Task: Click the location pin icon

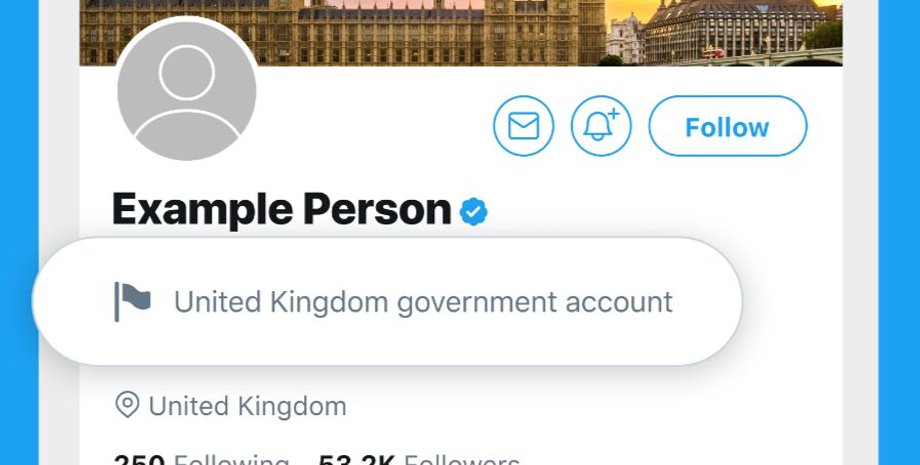Action: pos(127,406)
